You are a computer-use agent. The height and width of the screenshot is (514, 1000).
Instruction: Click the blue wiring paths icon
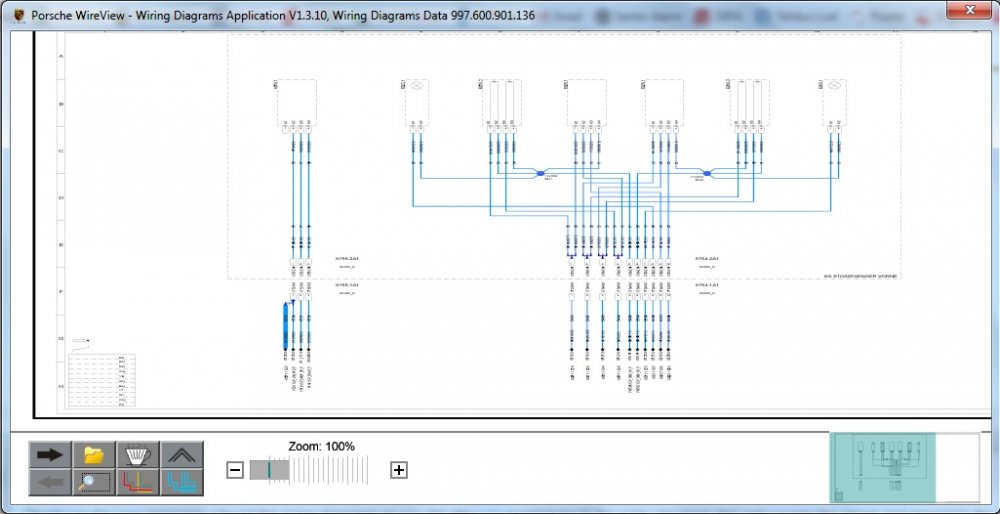pyautogui.click(x=181, y=482)
